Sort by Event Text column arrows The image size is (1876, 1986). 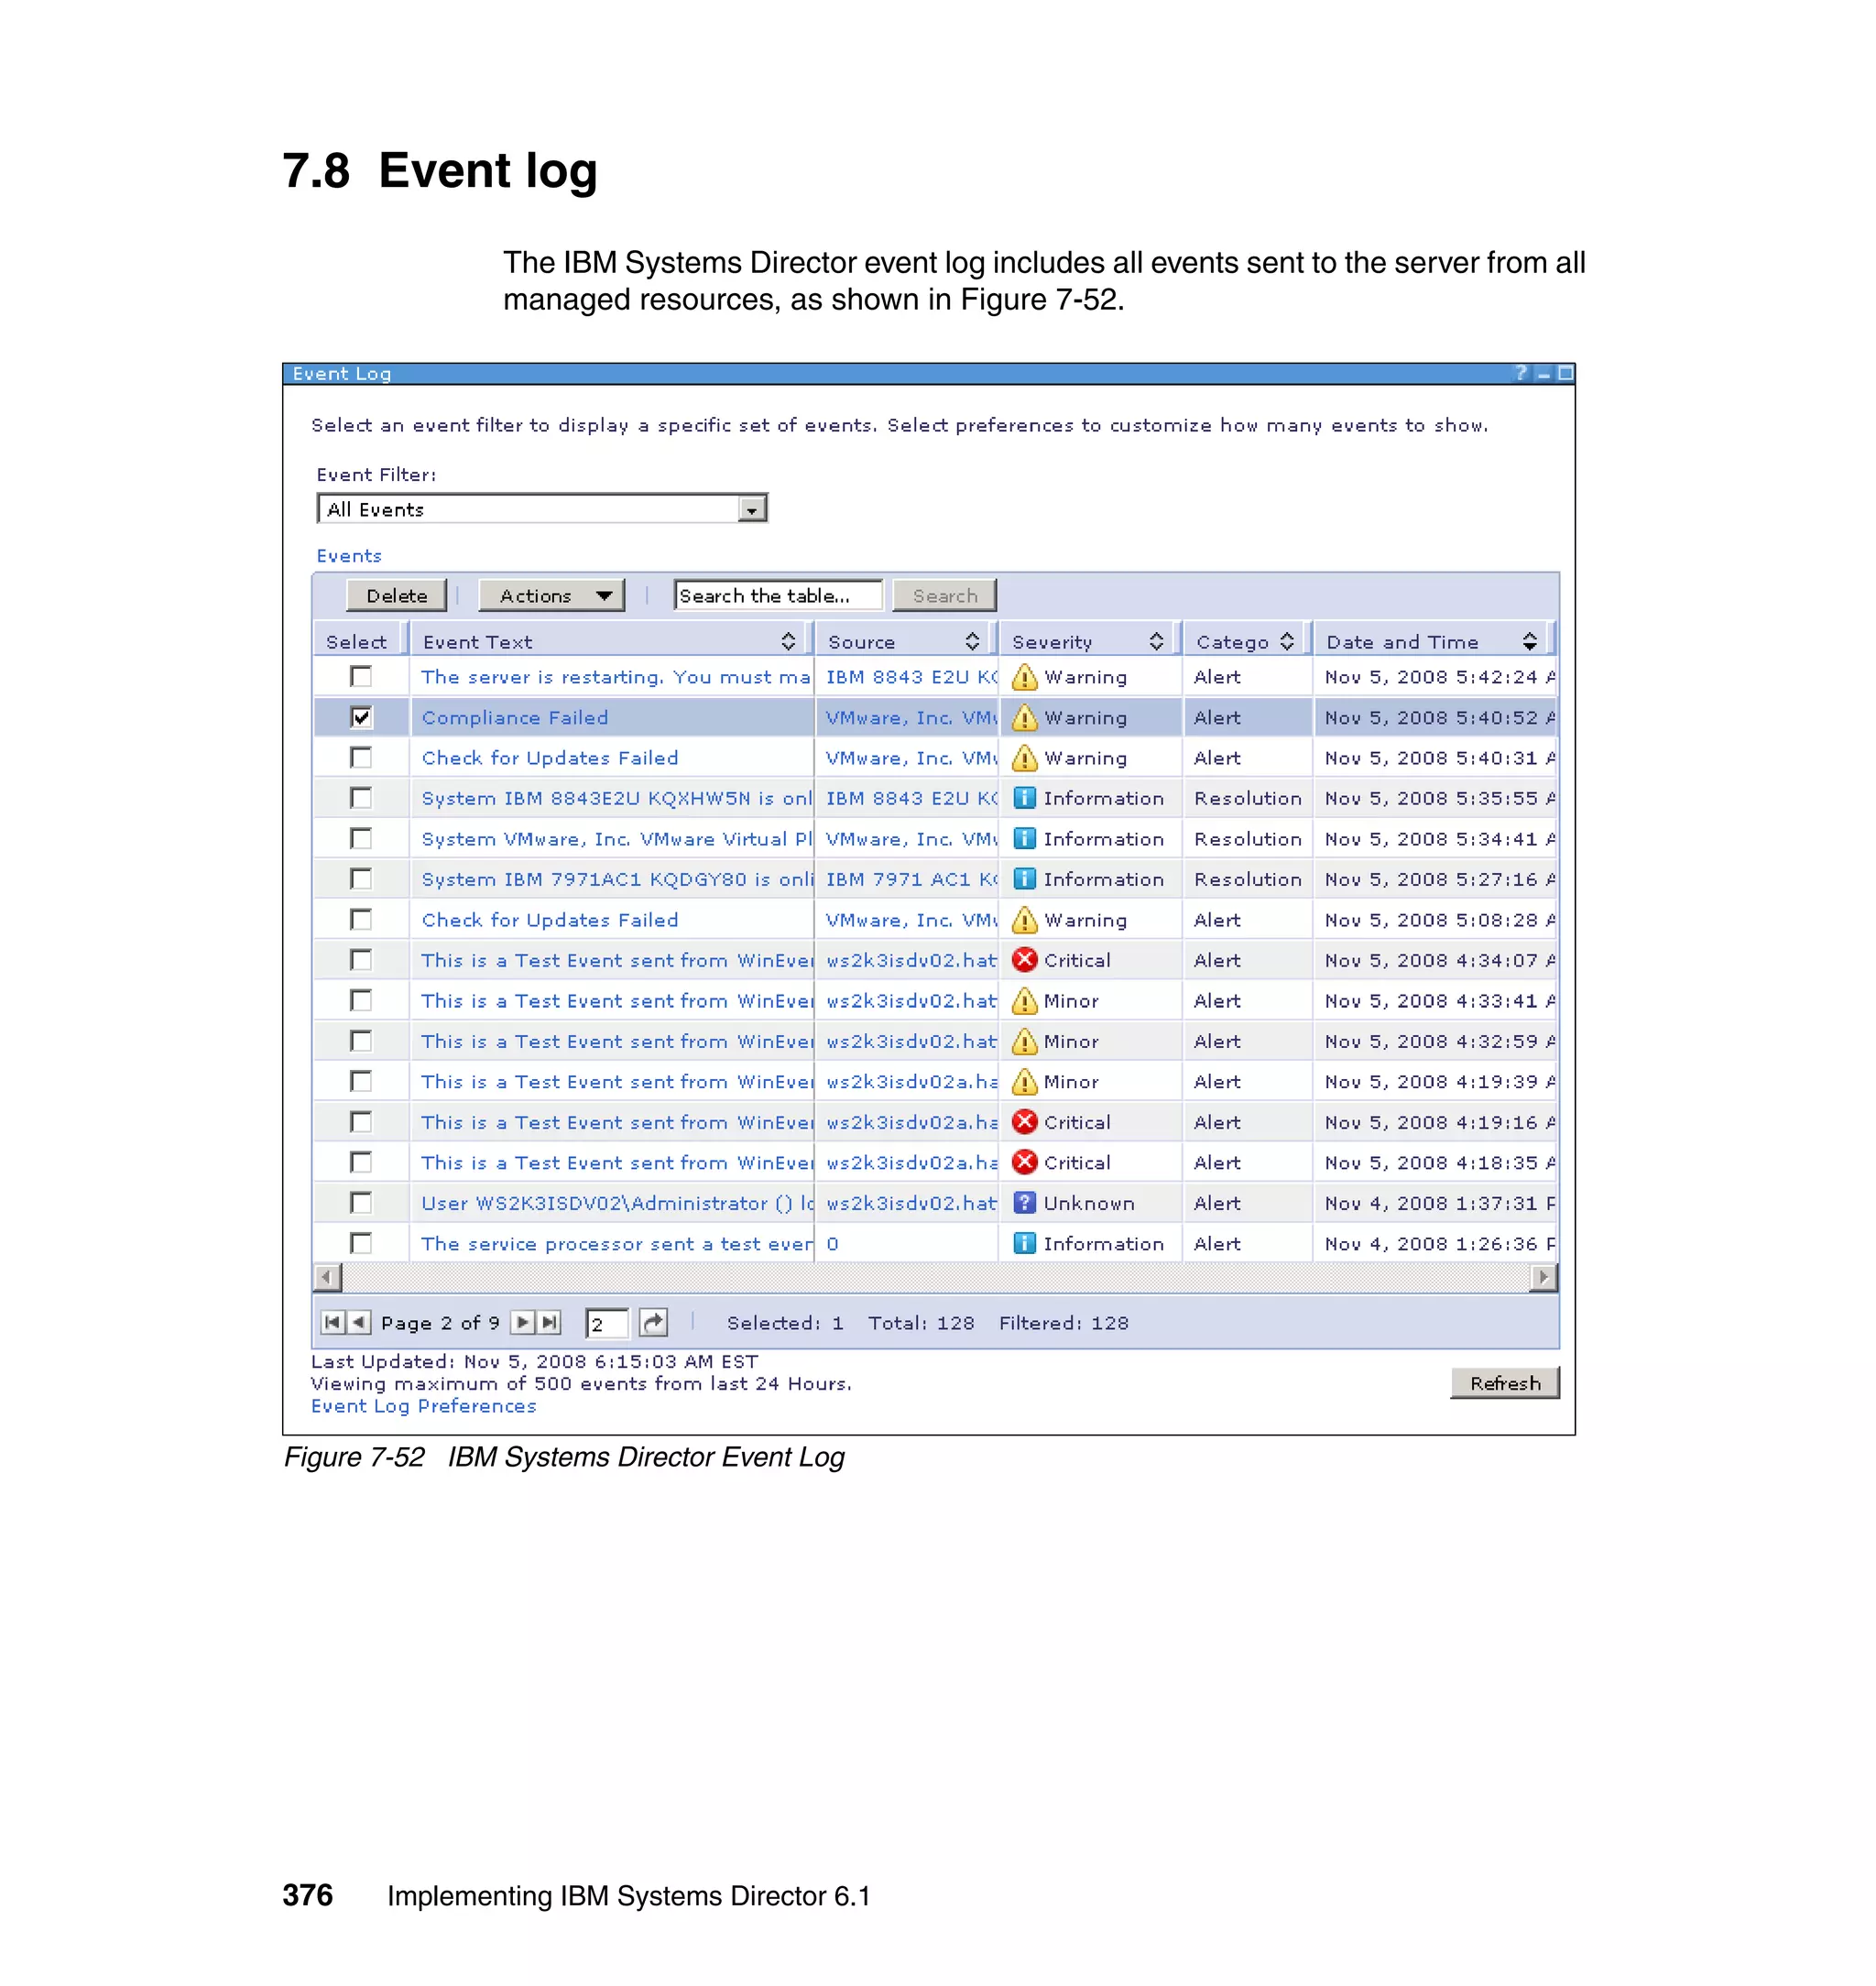(788, 641)
